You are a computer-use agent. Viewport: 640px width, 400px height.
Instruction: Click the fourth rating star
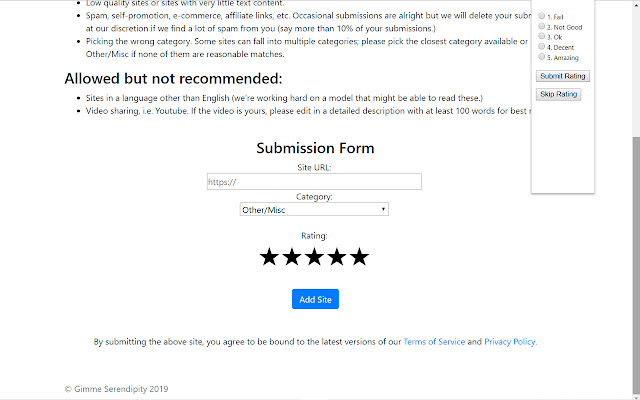point(336,257)
